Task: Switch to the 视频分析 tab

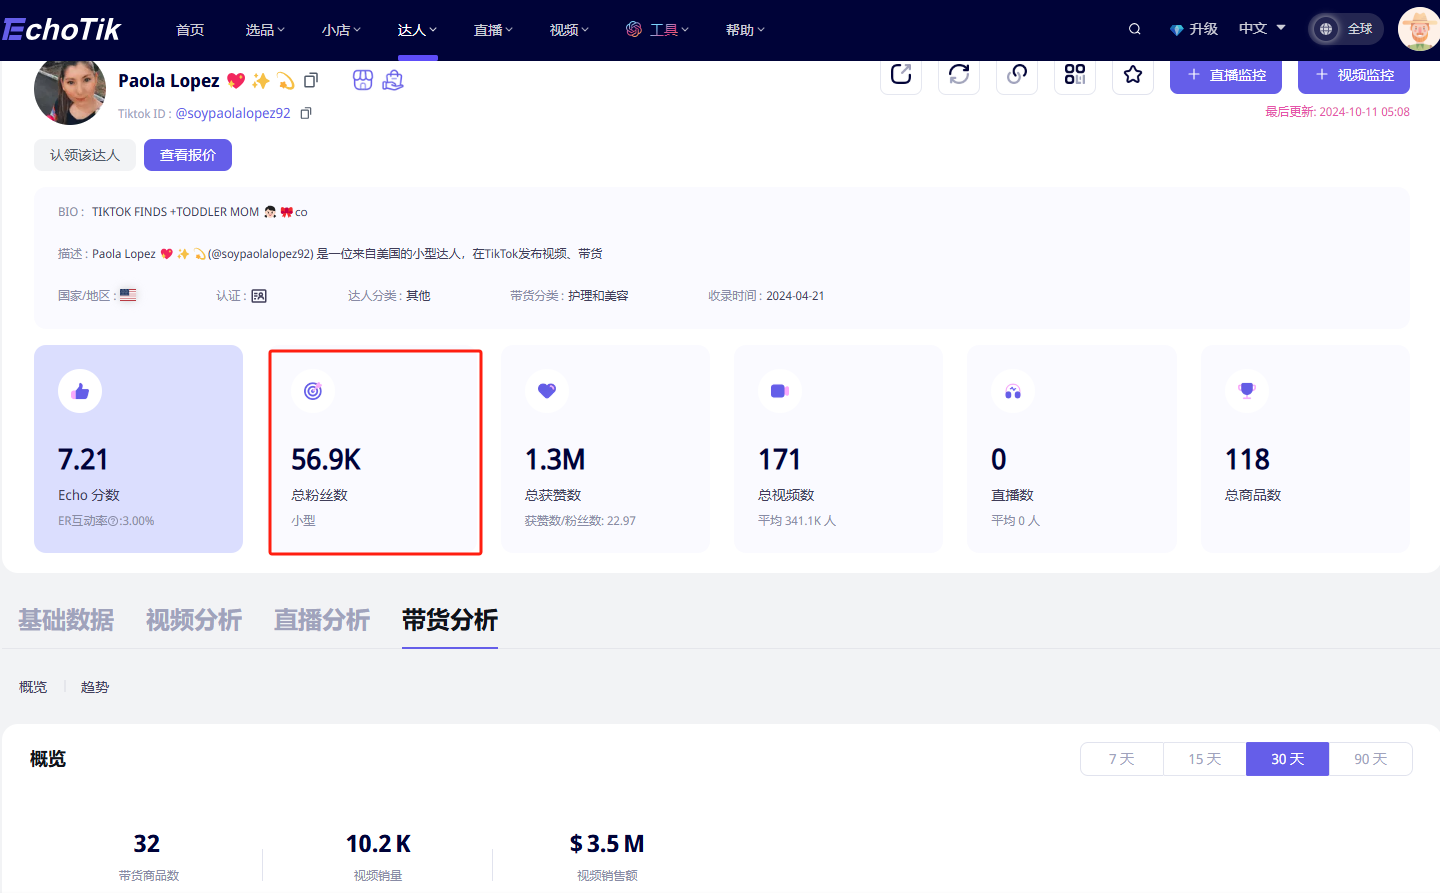Action: click(194, 620)
